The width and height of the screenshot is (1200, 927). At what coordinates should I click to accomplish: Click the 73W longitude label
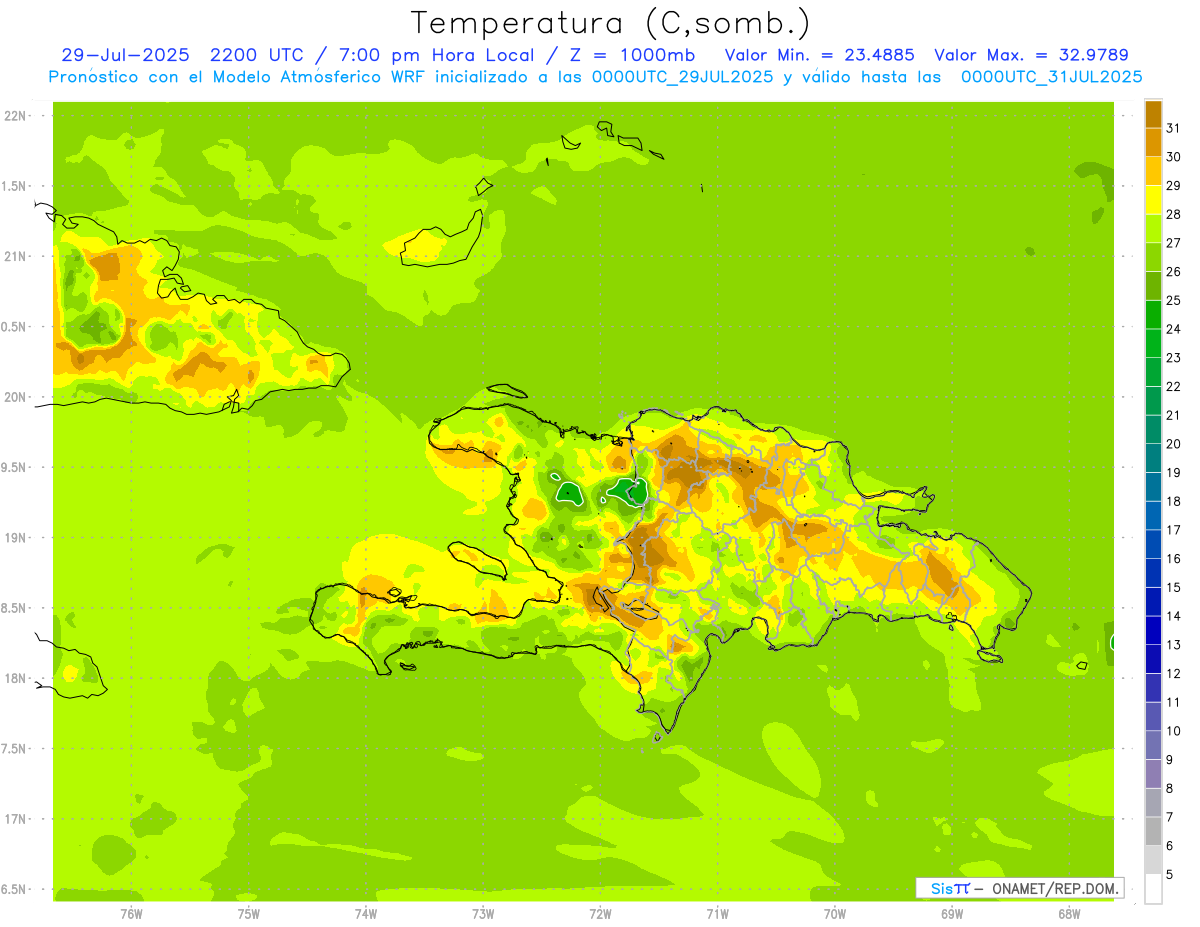[x=483, y=913]
